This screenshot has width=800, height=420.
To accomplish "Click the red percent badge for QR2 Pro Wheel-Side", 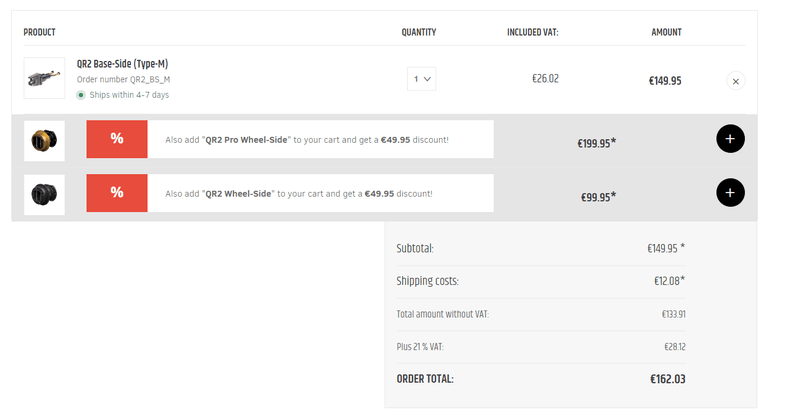I will tap(117, 139).
